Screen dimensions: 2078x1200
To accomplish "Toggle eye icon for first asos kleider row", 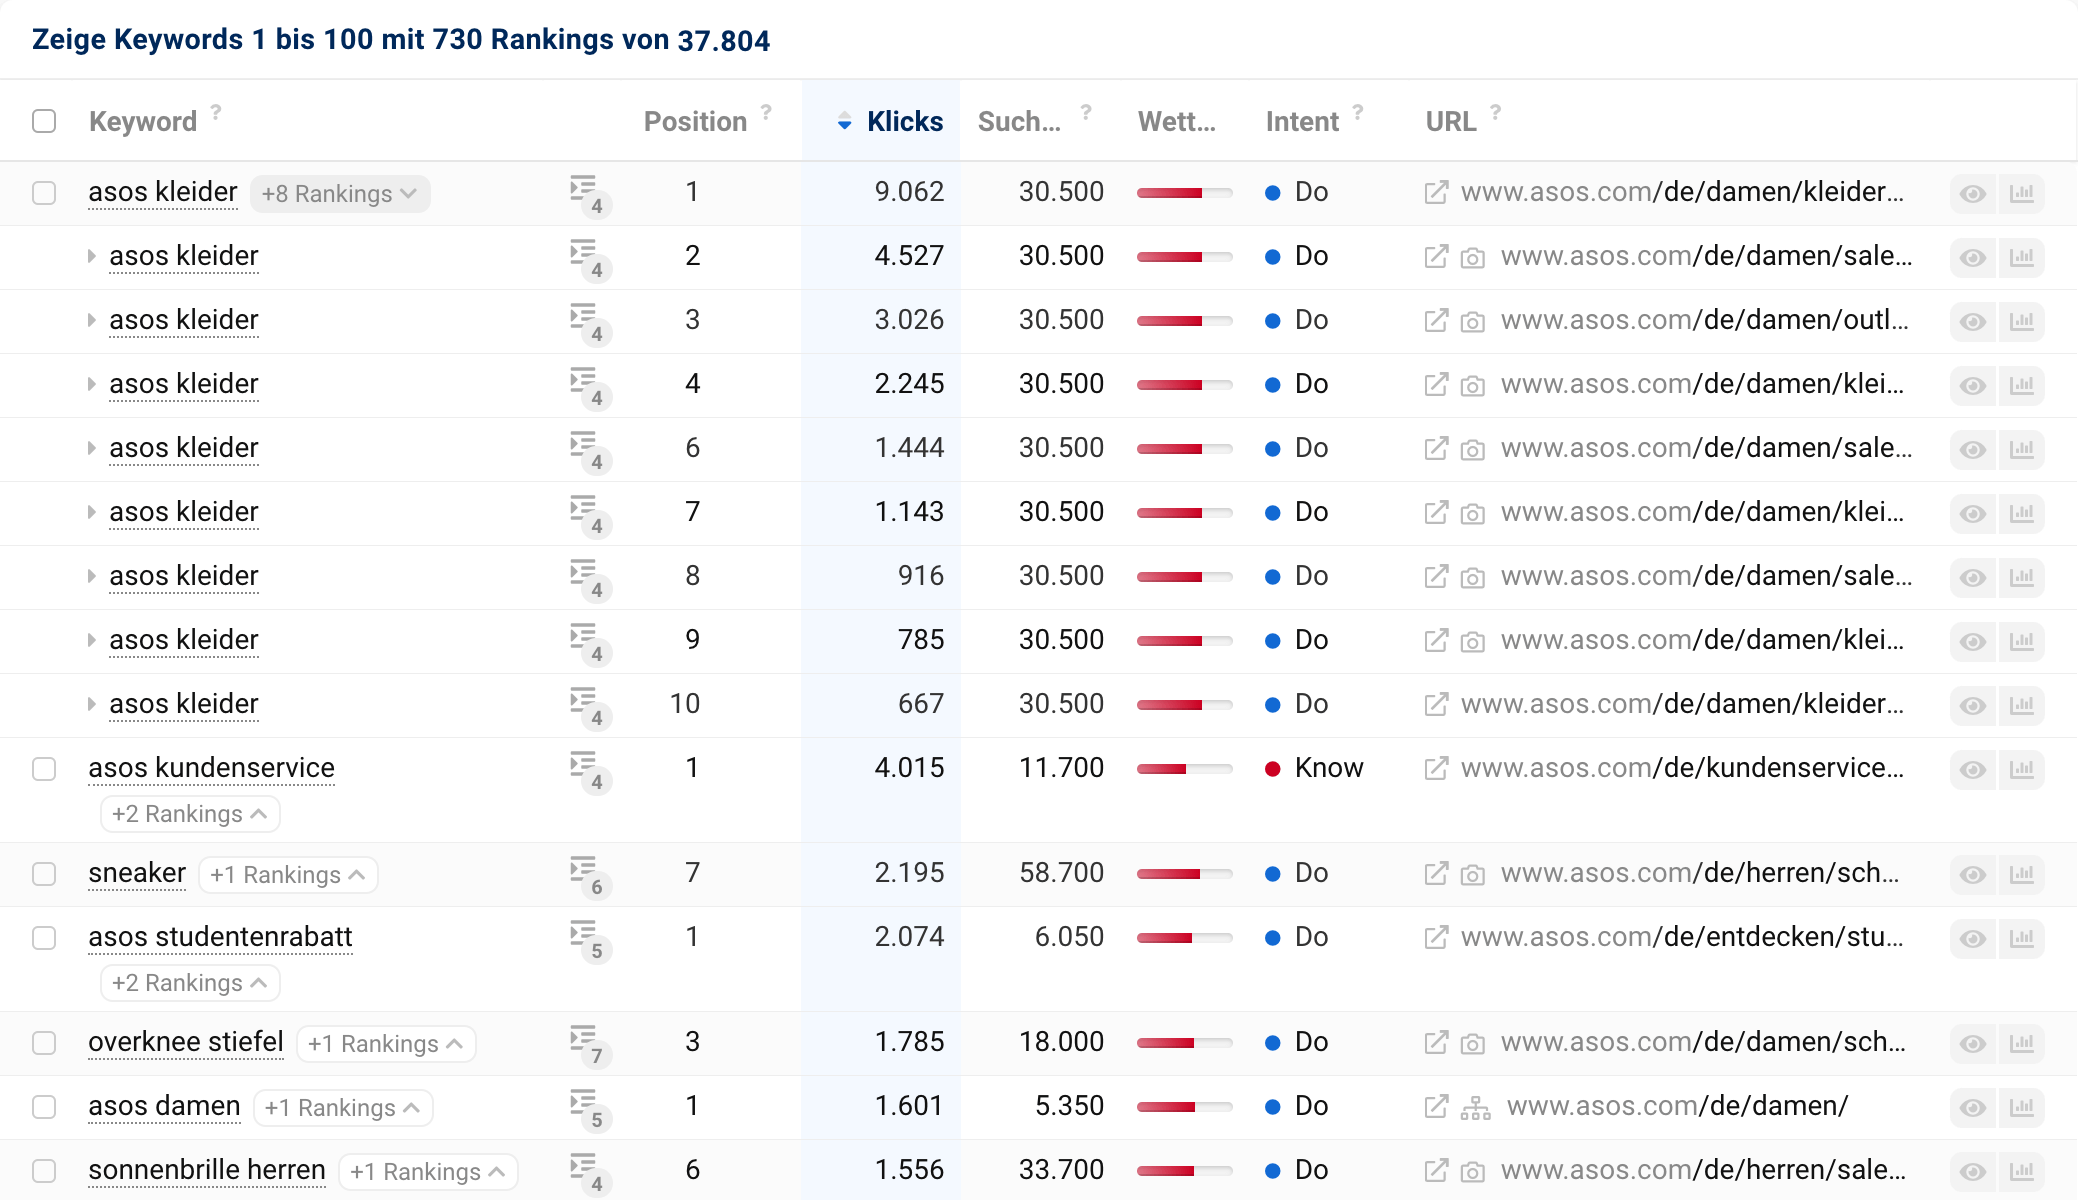I will click(1972, 193).
